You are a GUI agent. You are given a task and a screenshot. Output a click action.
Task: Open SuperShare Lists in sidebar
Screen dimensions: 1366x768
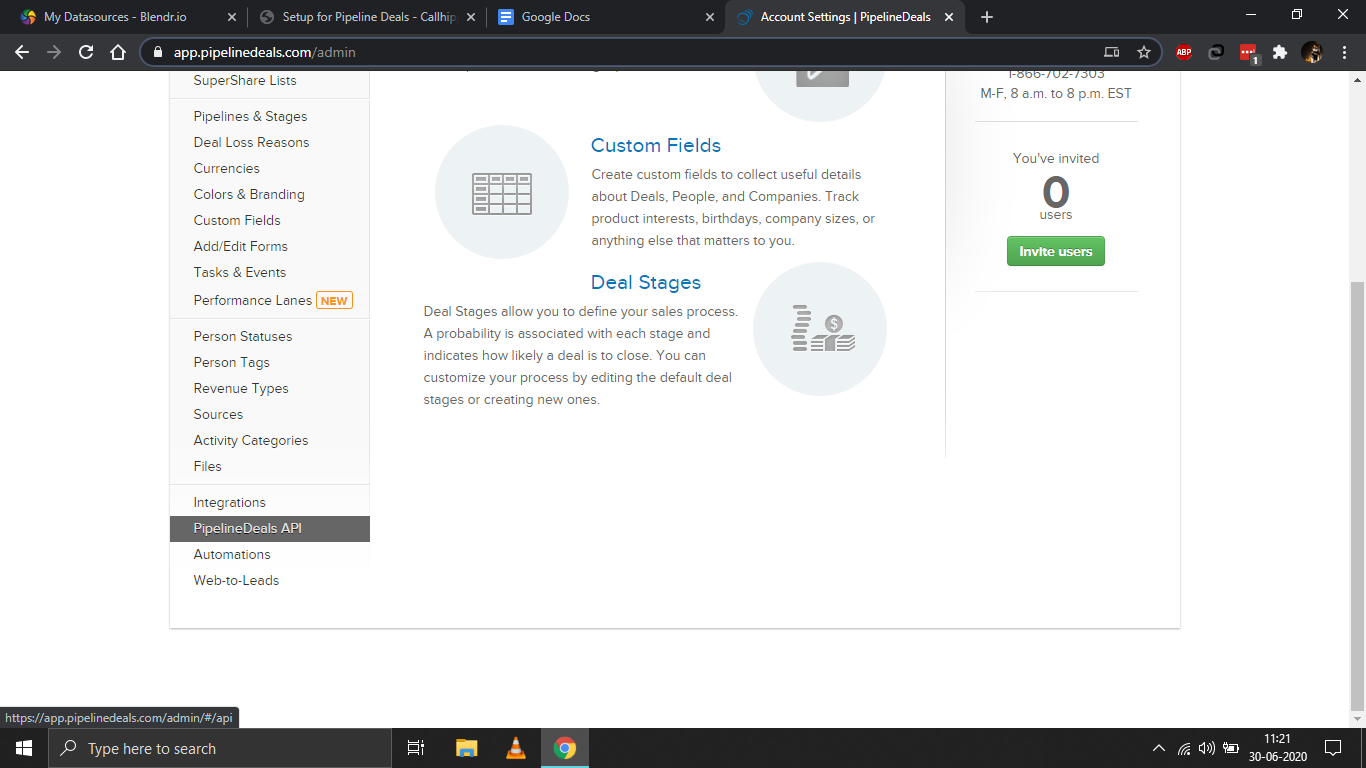point(245,80)
